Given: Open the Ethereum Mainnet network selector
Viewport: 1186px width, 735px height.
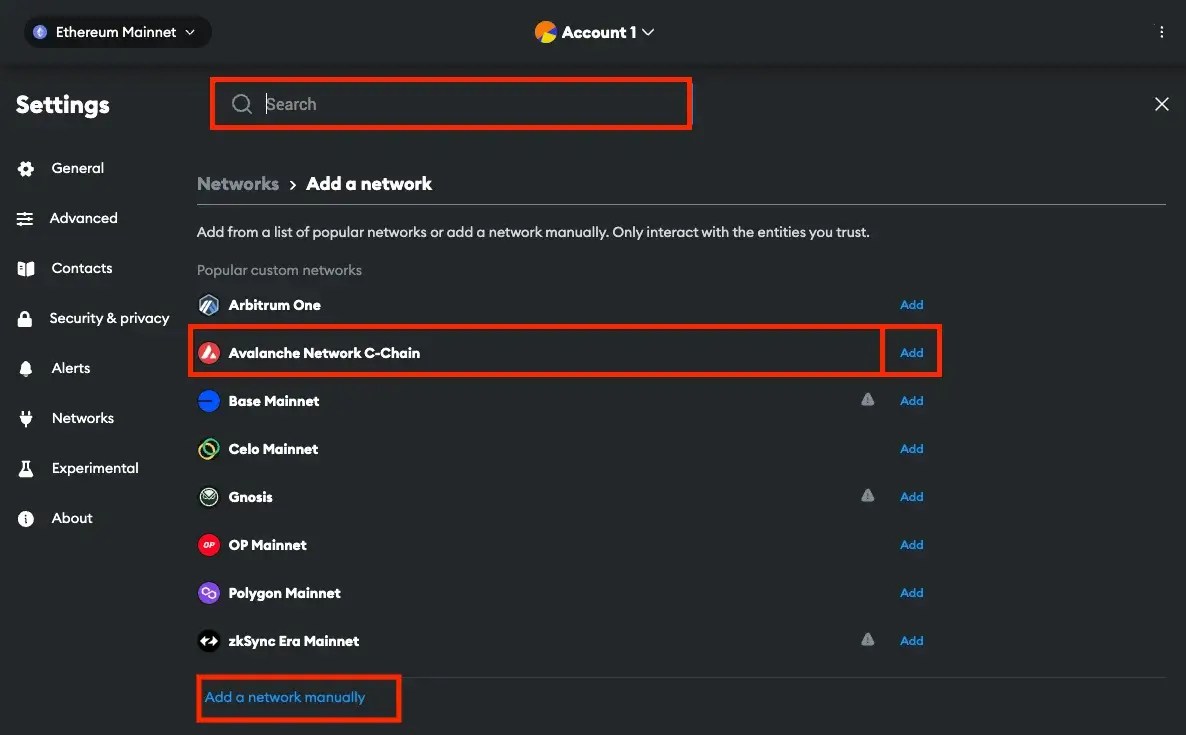Looking at the screenshot, I should pos(116,31).
